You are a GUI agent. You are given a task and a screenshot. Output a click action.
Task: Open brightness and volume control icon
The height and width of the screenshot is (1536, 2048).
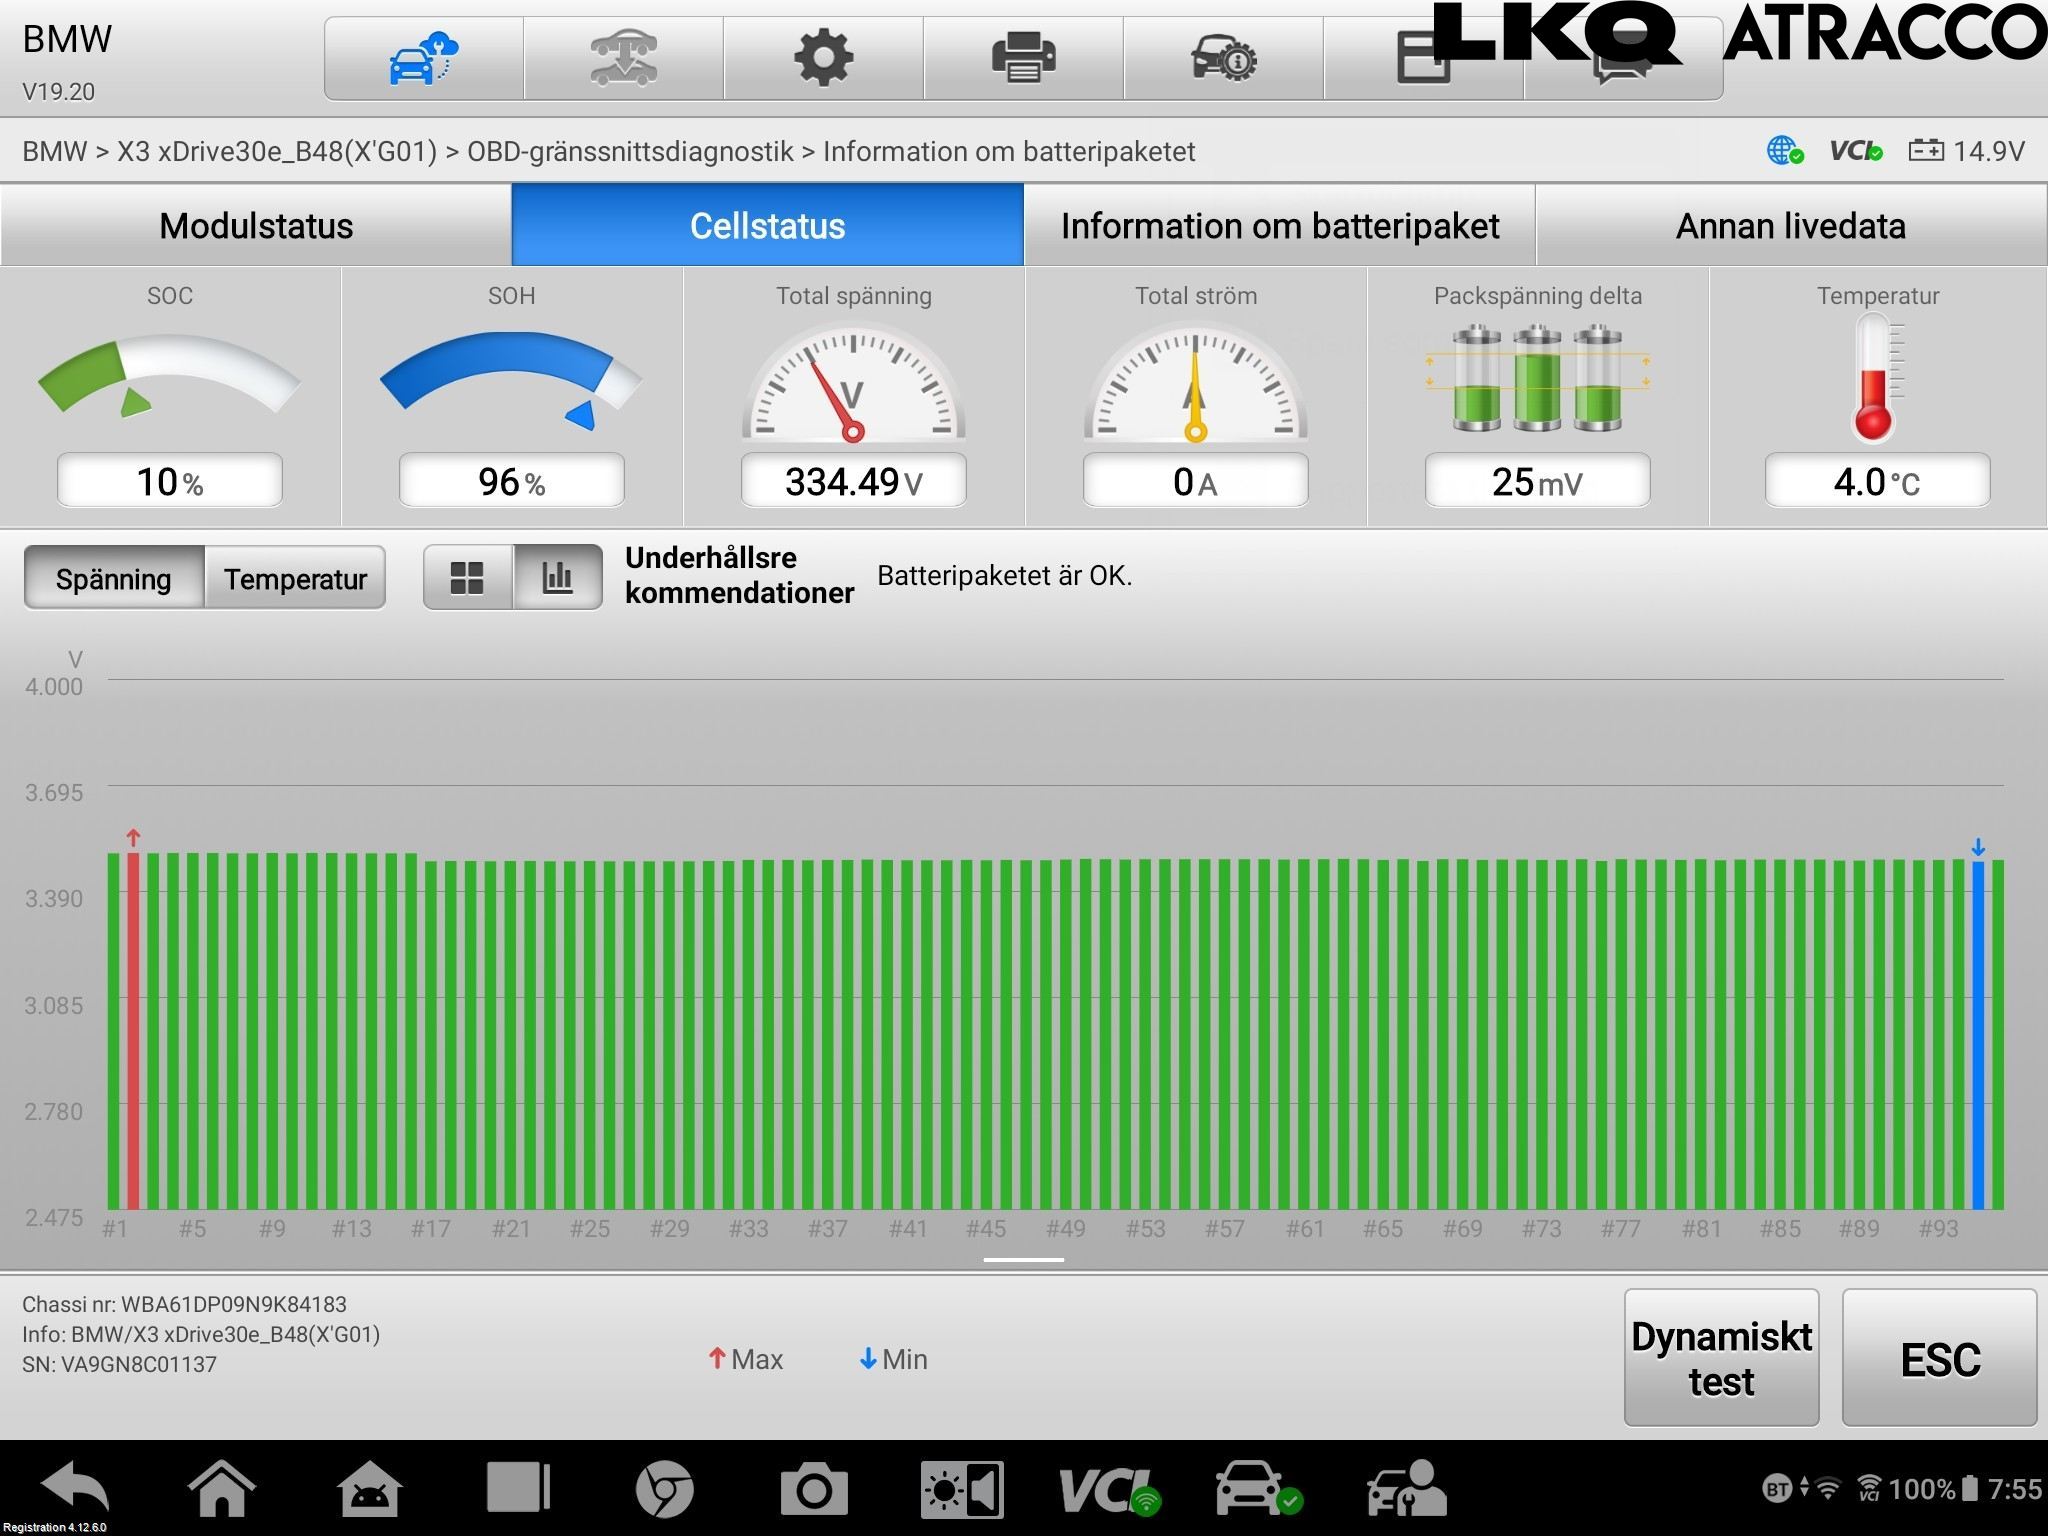(x=961, y=1490)
